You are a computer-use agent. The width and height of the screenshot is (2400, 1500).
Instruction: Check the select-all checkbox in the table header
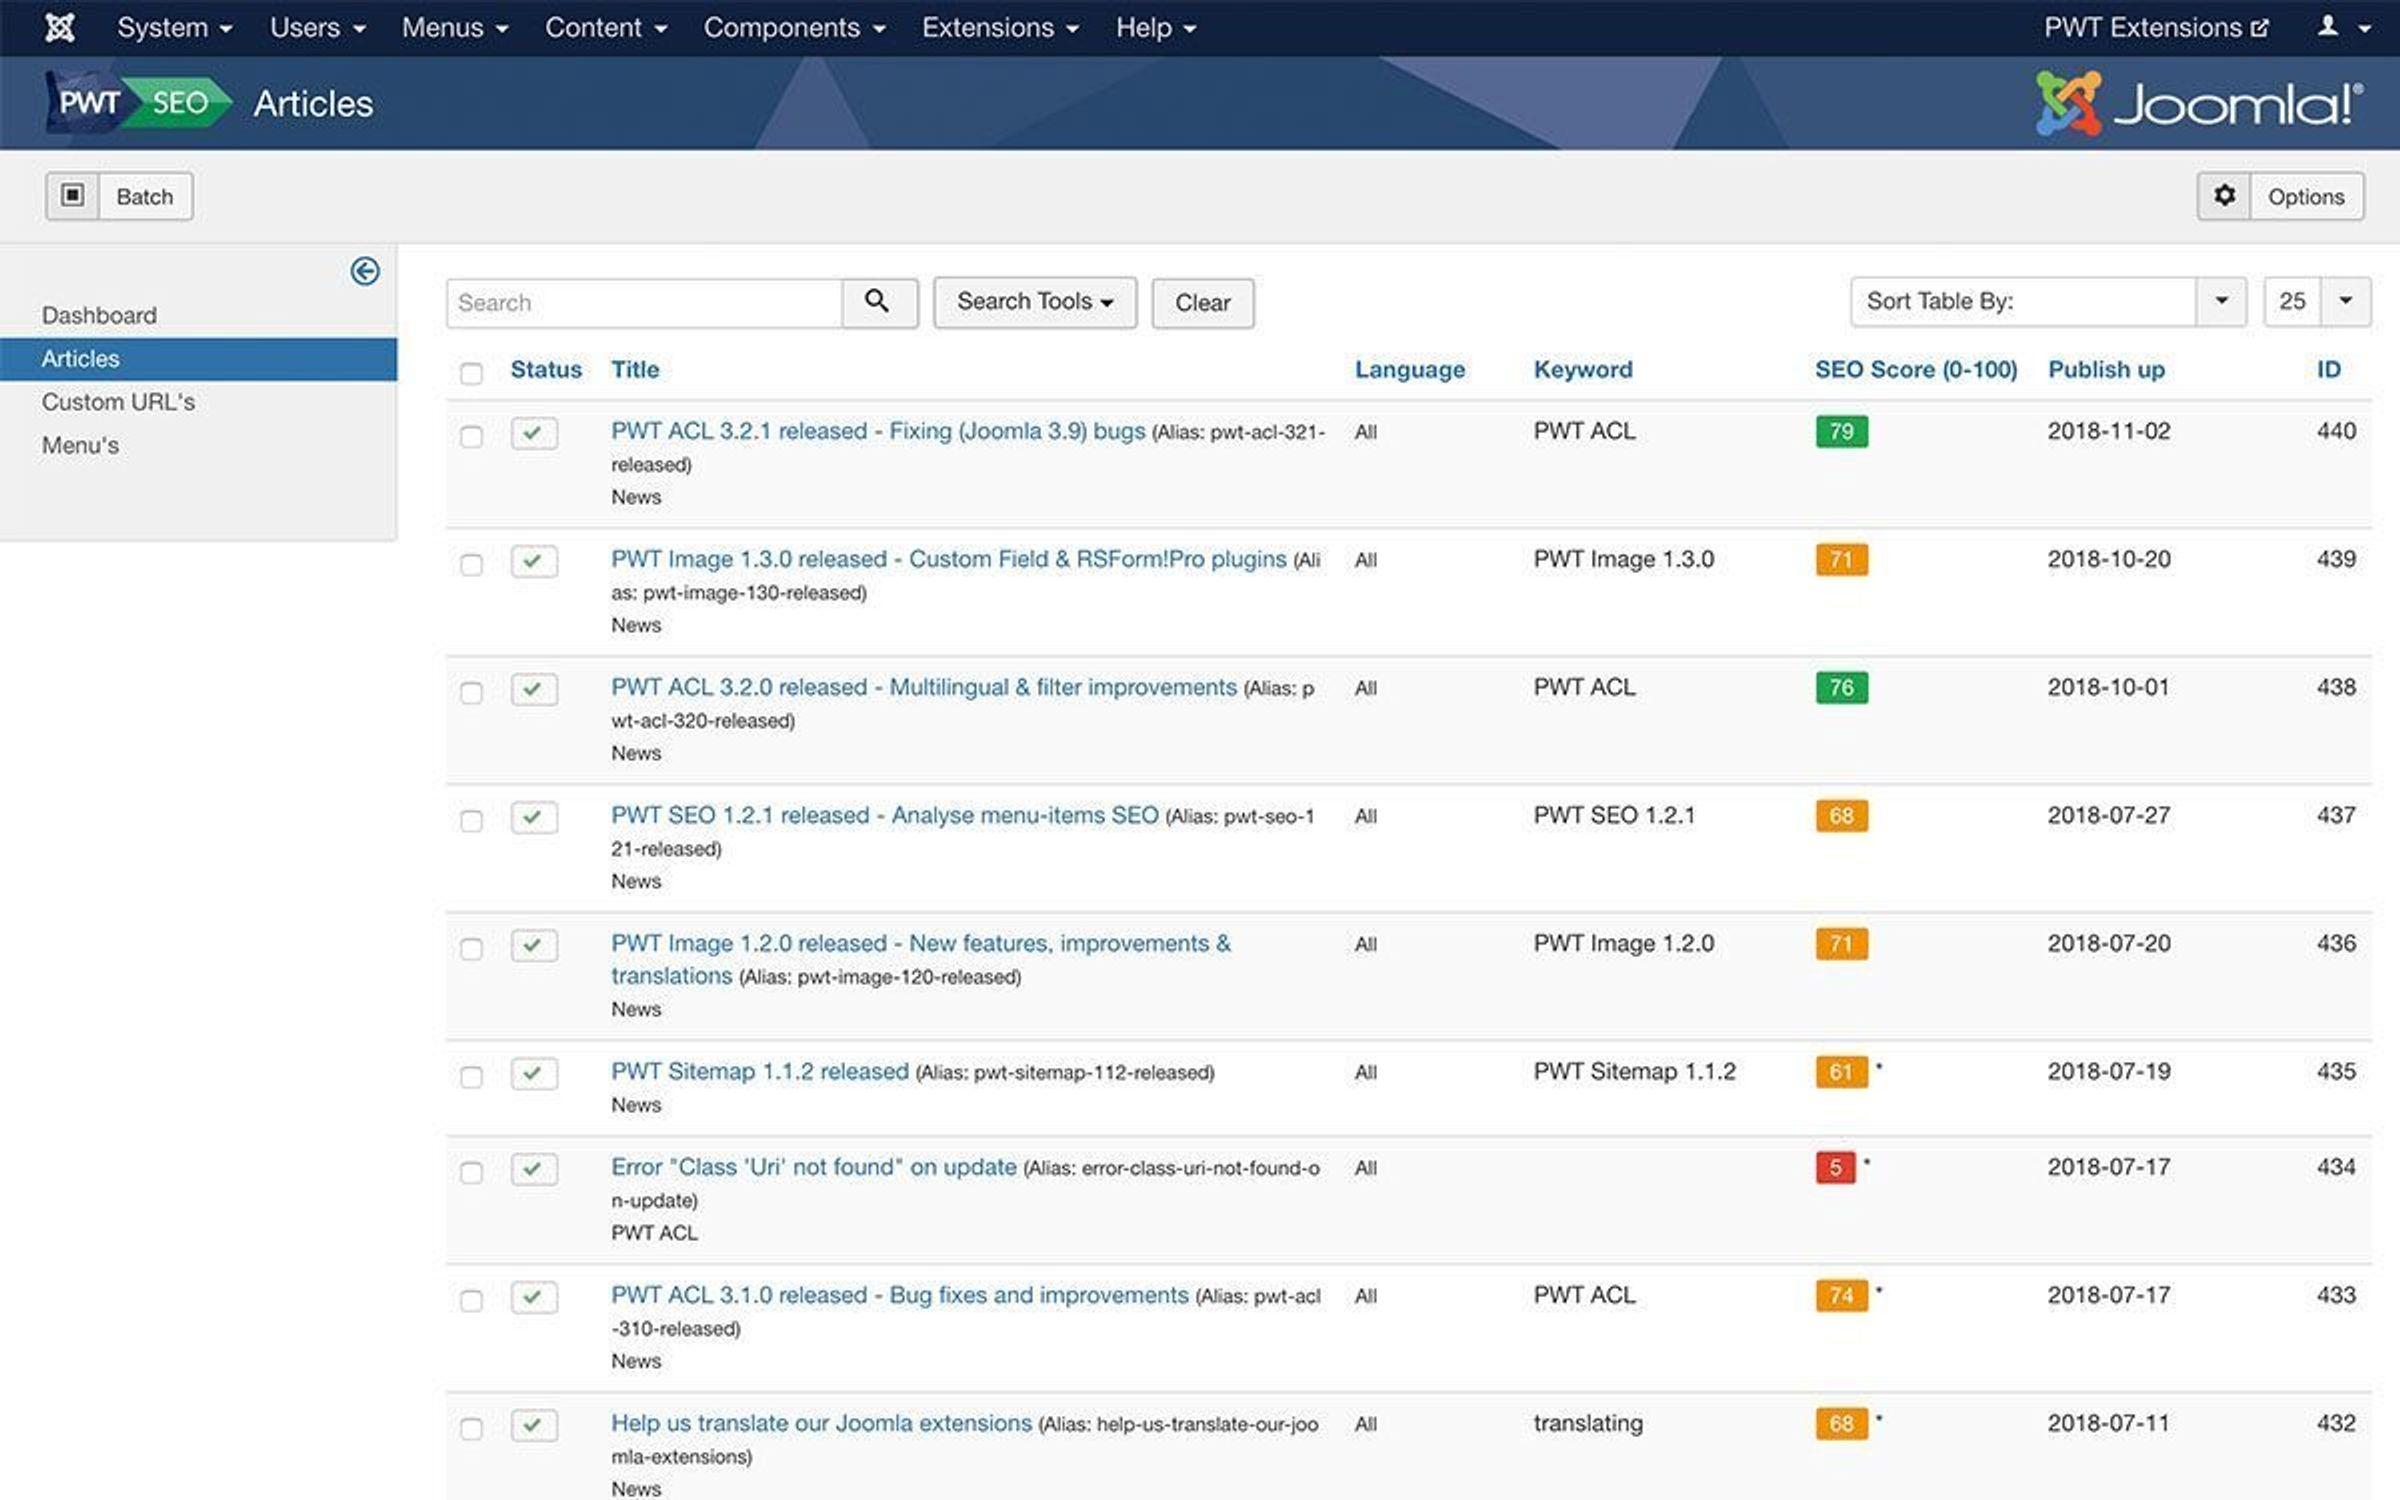coord(472,371)
